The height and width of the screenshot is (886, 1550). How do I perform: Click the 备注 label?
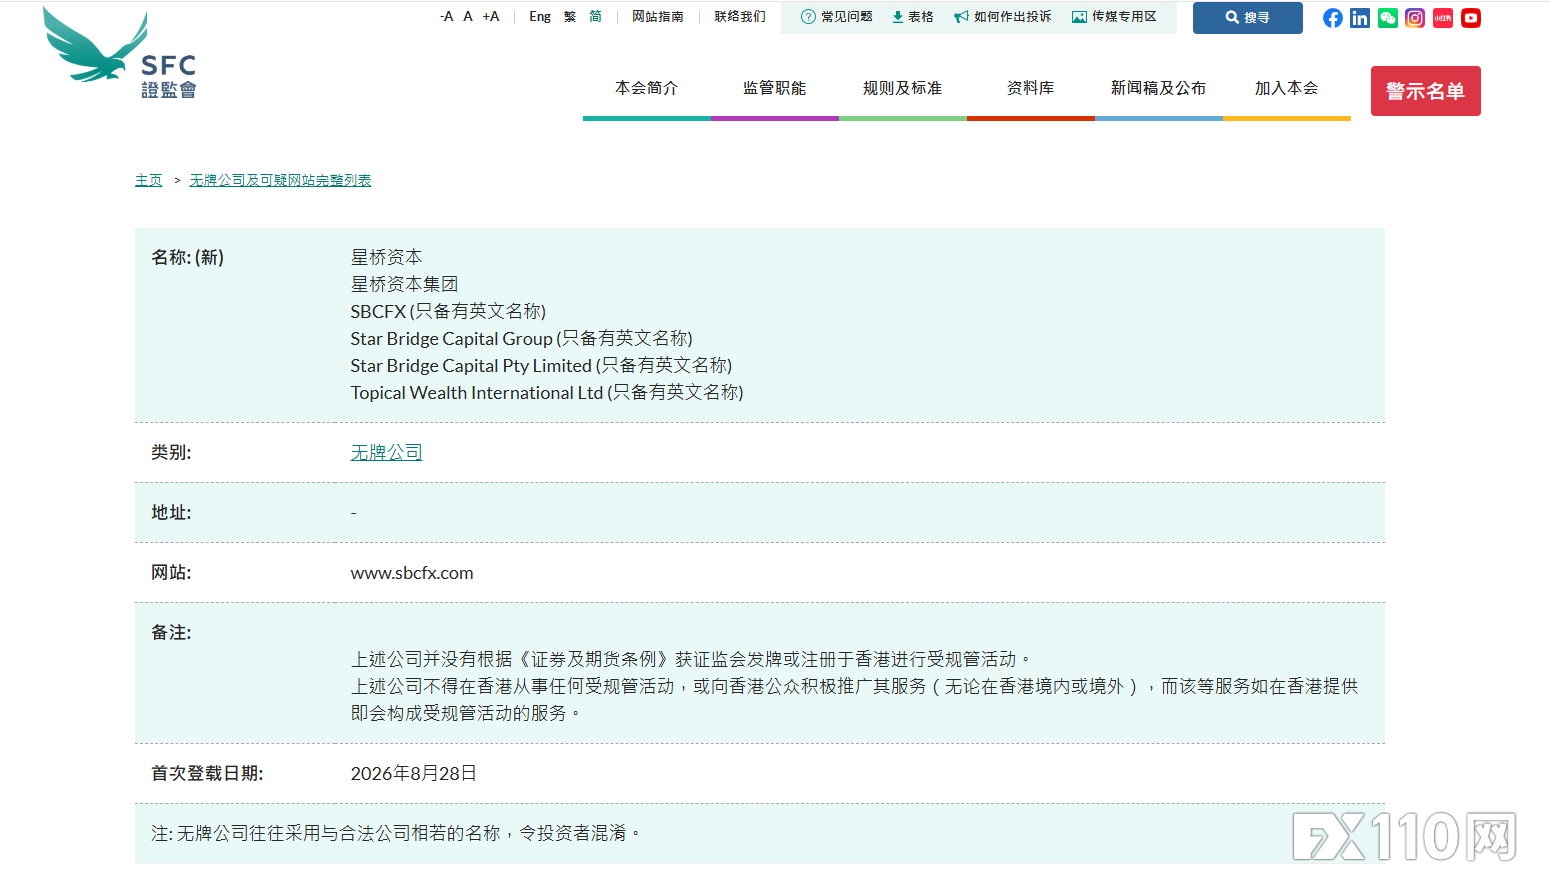pos(171,633)
